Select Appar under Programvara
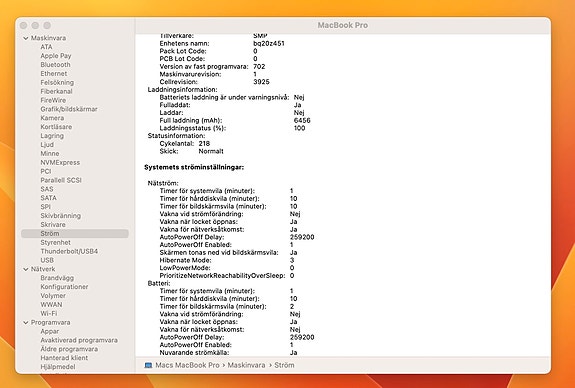 coord(50,331)
